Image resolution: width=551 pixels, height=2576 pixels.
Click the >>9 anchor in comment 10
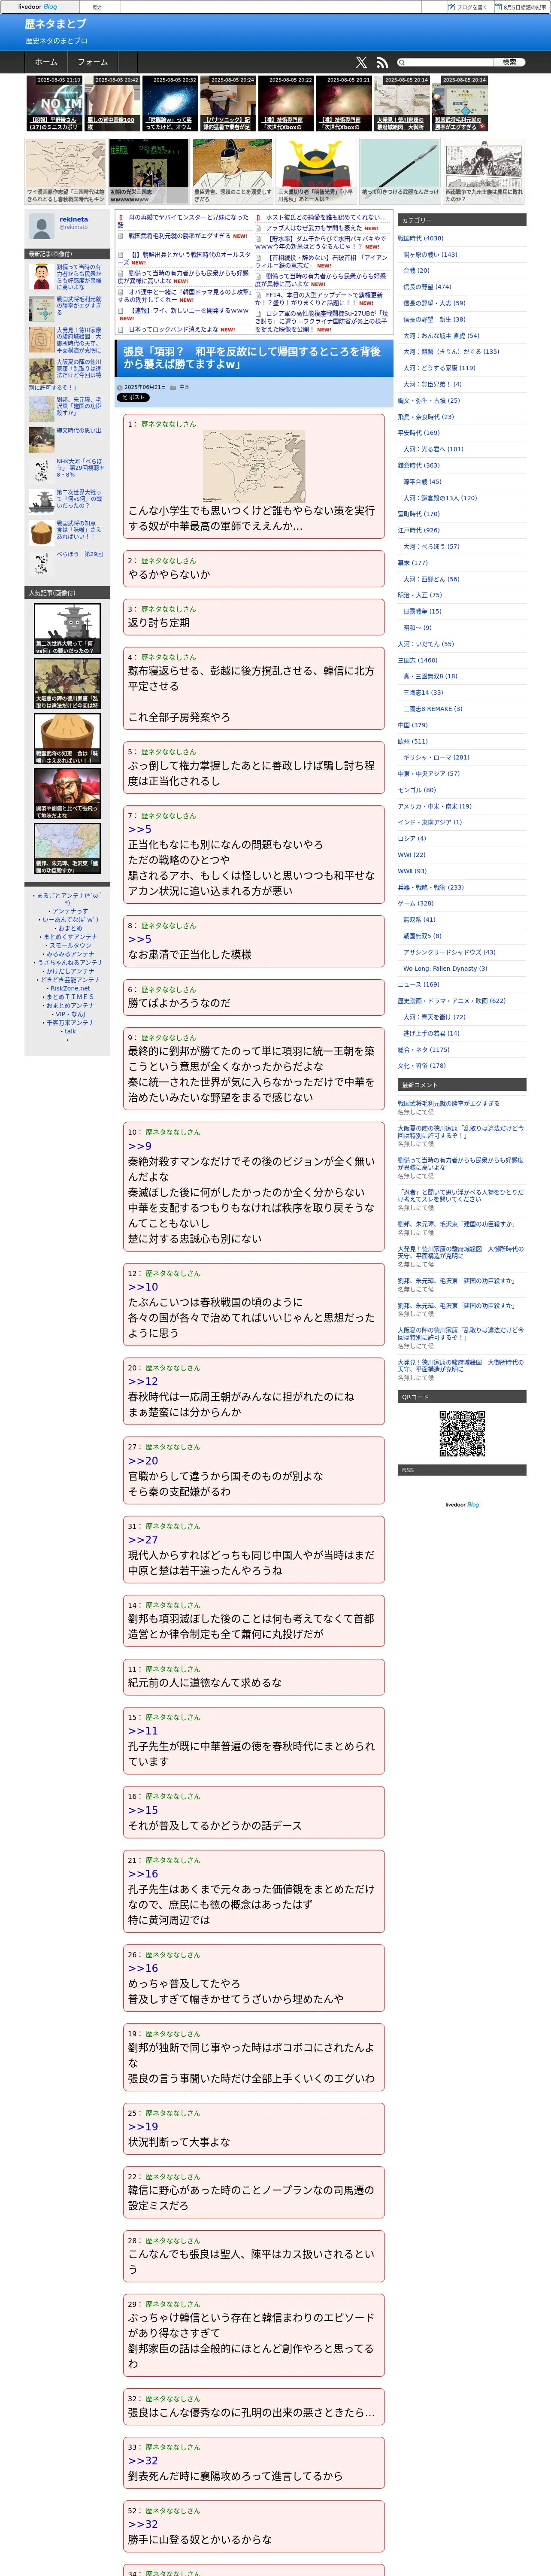tap(140, 1146)
